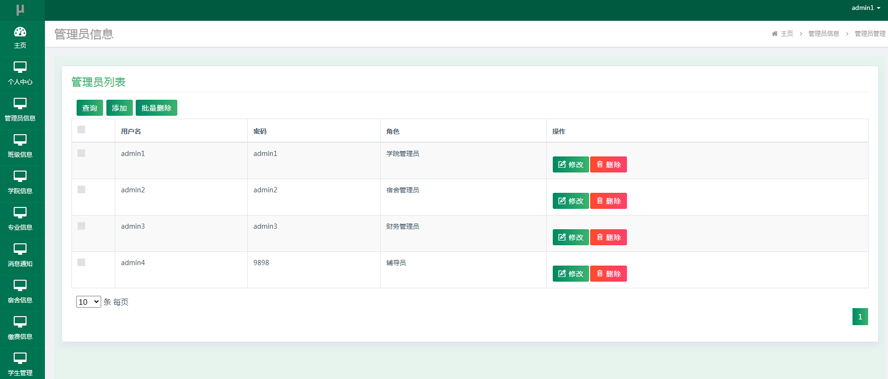Viewport: 888px width, 379px height.
Task: Click 批量删除 button
Action: click(x=156, y=108)
